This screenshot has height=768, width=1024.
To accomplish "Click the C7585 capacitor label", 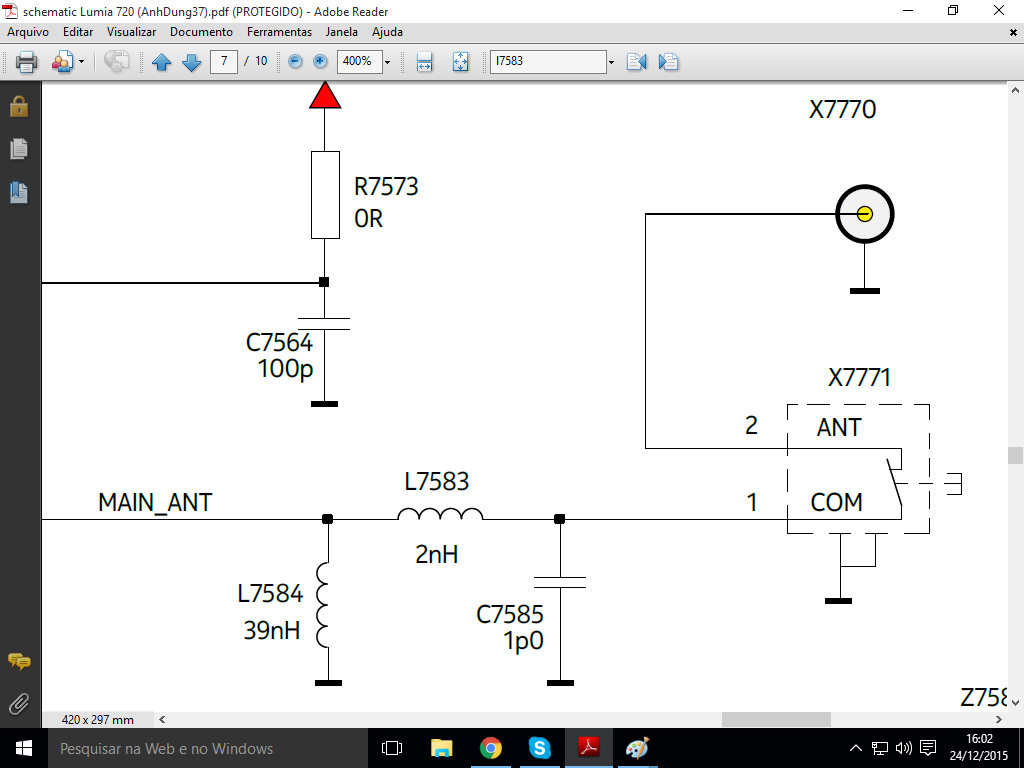I will 509,615.
